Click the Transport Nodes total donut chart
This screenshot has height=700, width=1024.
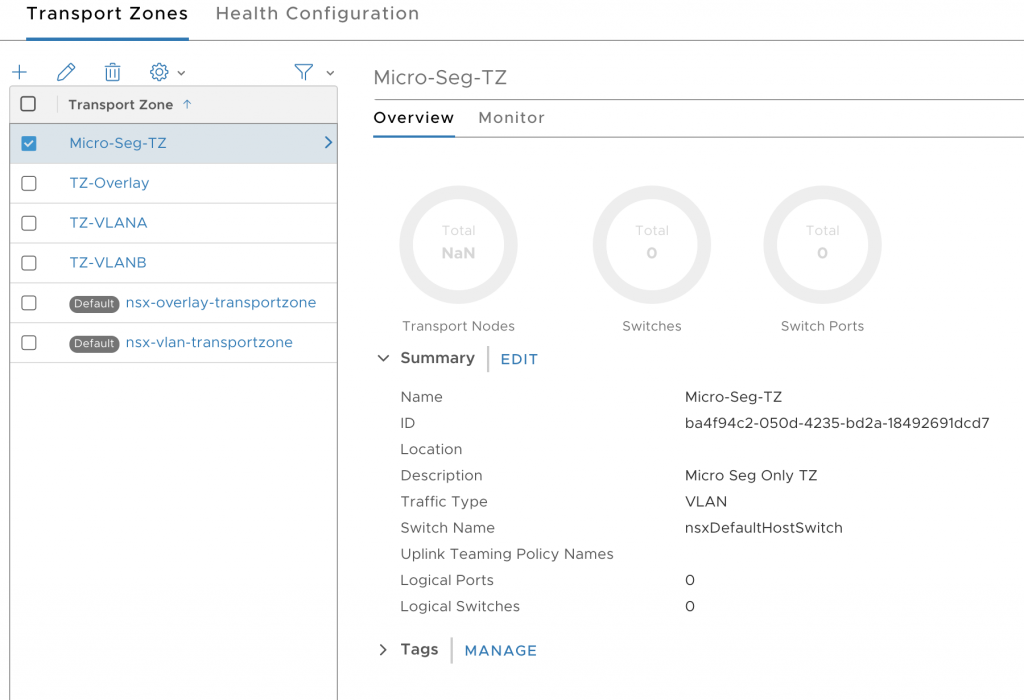pos(458,244)
